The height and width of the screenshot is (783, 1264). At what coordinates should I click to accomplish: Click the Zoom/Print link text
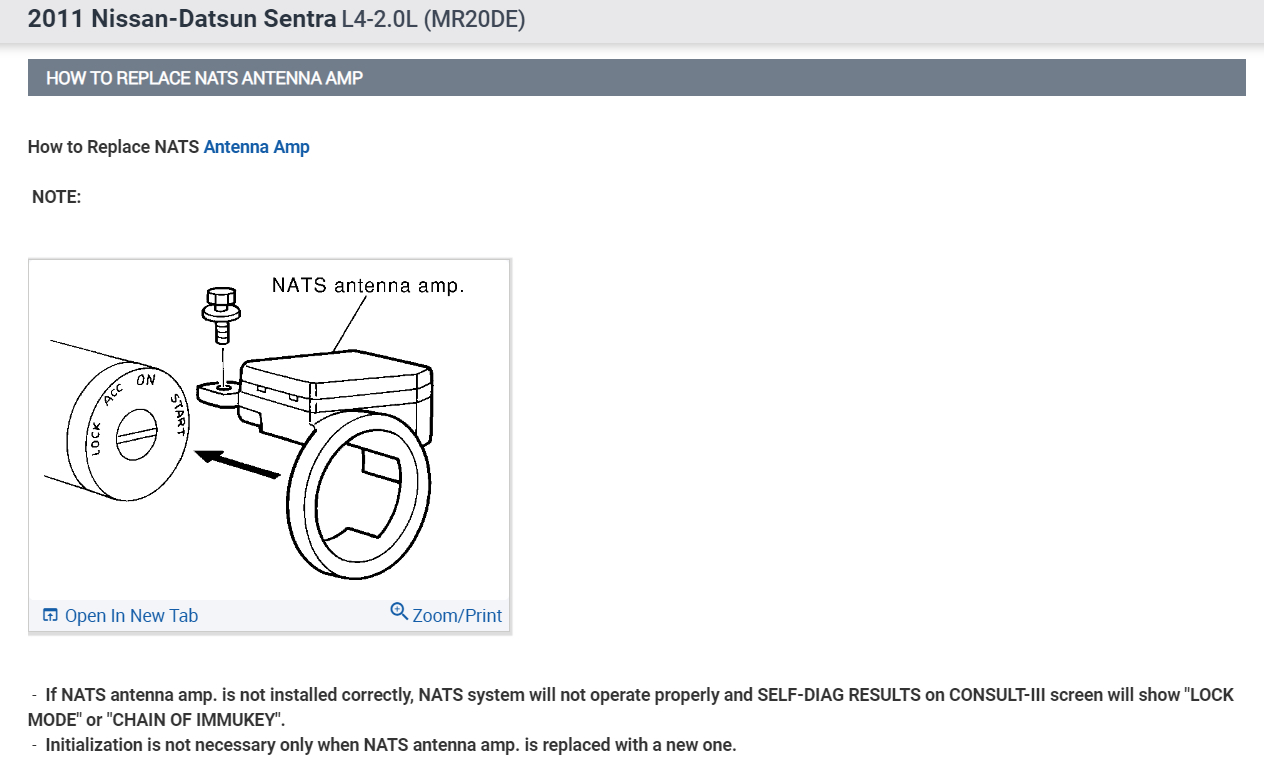[x=457, y=616]
